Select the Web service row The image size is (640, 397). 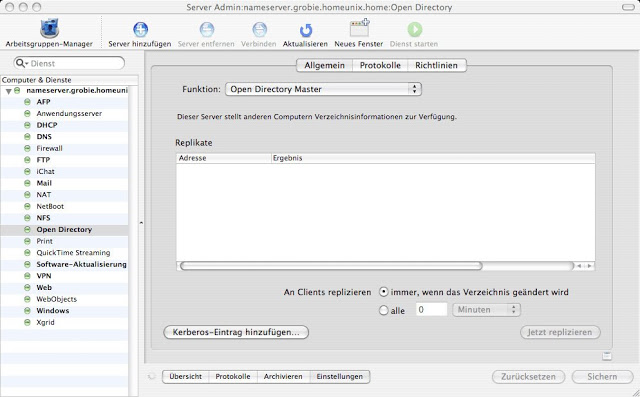click(x=64, y=288)
